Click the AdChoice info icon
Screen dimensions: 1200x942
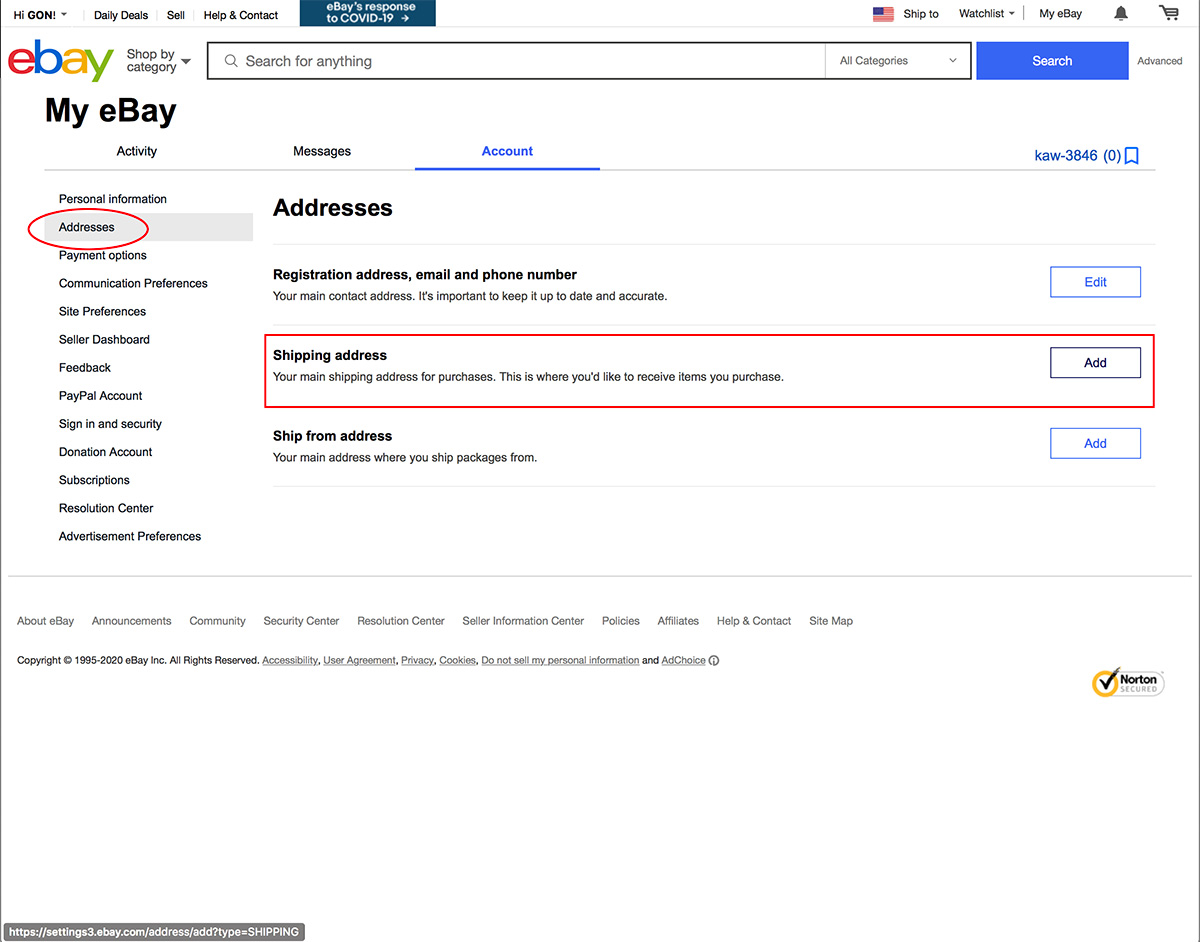[714, 661]
